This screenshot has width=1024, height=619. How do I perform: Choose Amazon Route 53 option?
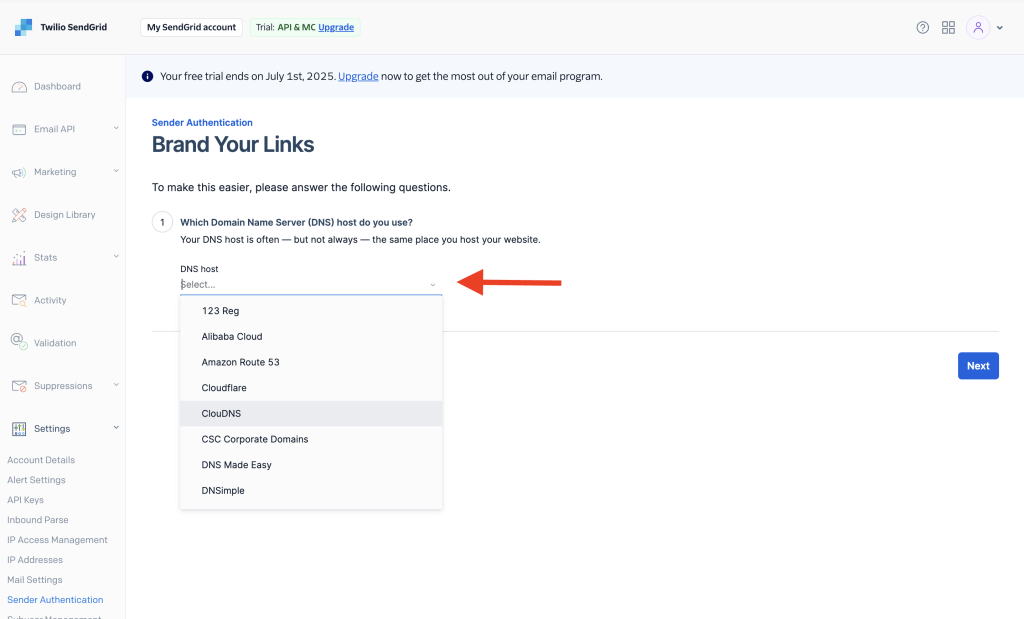pos(240,362)
